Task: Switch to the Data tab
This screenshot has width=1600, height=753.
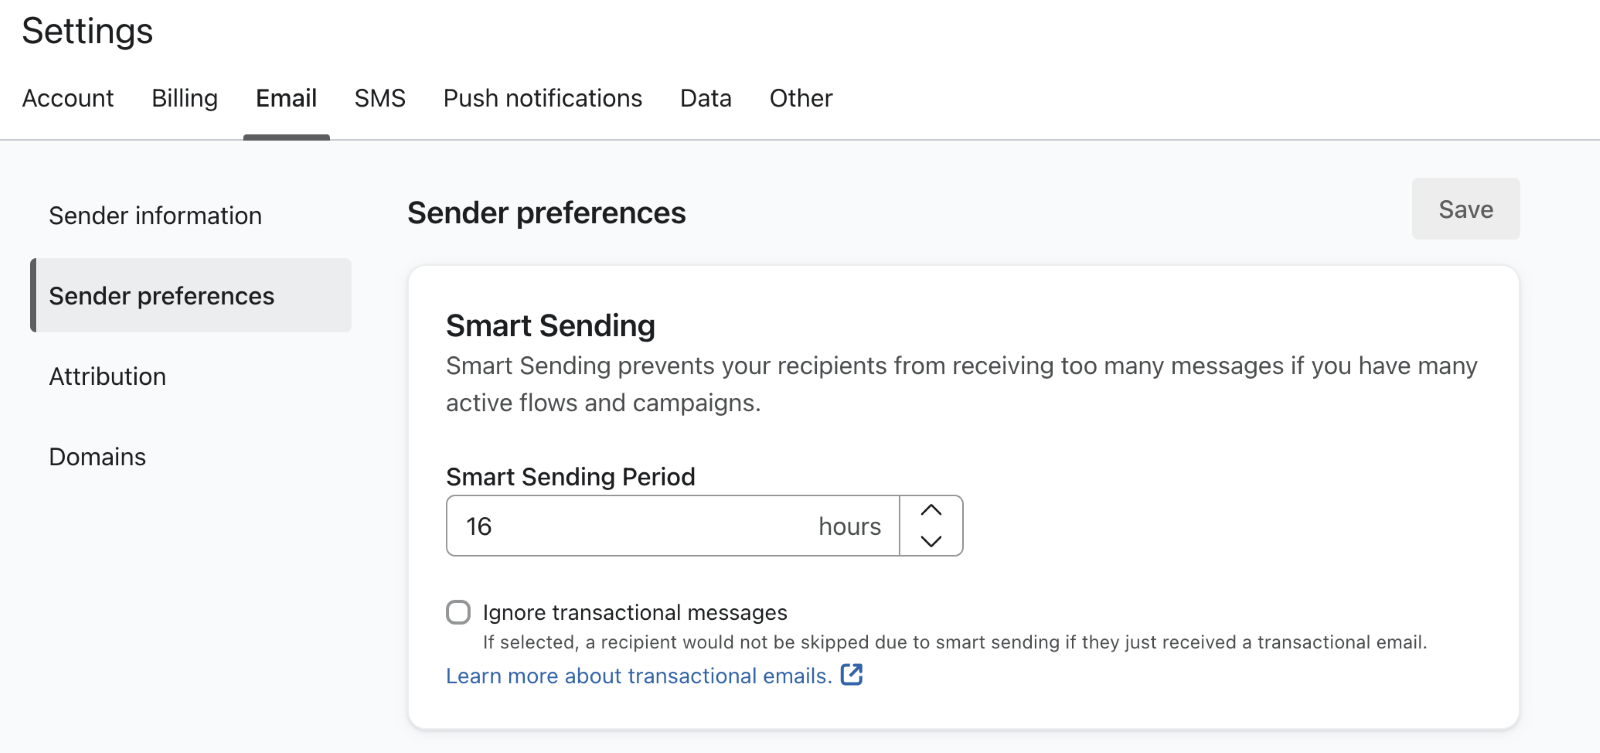Action: coord(706,98)
